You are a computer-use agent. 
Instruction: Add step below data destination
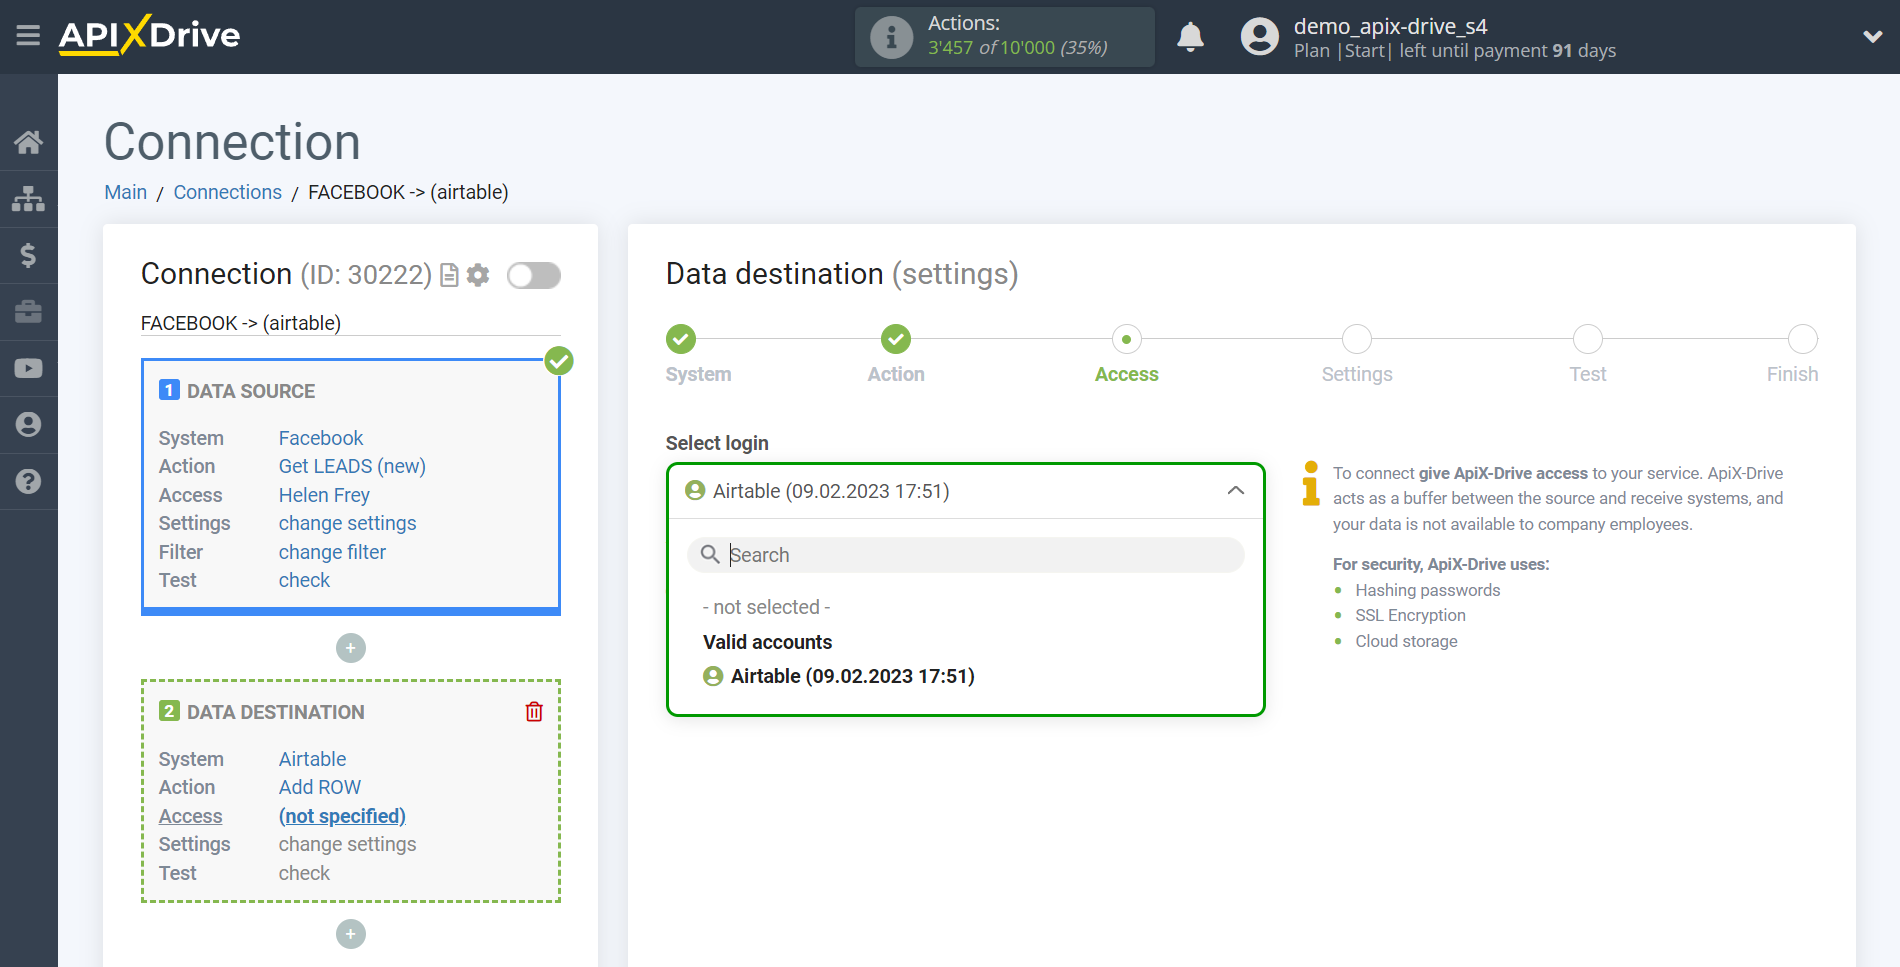[351, 934]
